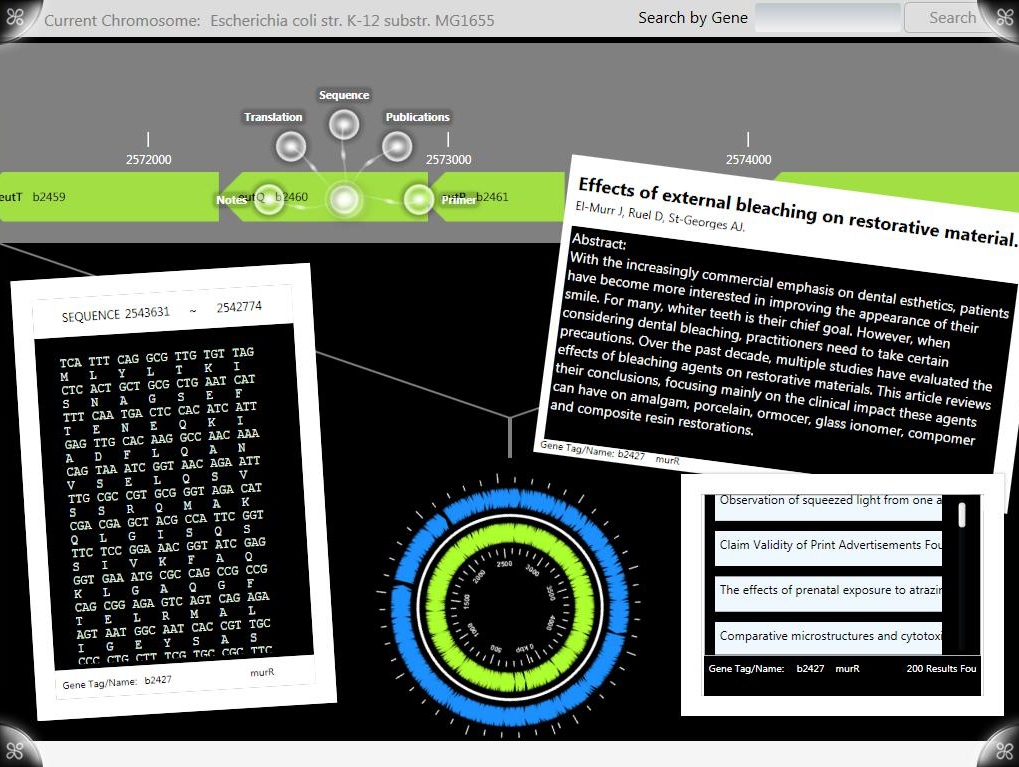Open the Translation radial menu bubble

coord(290,148)
